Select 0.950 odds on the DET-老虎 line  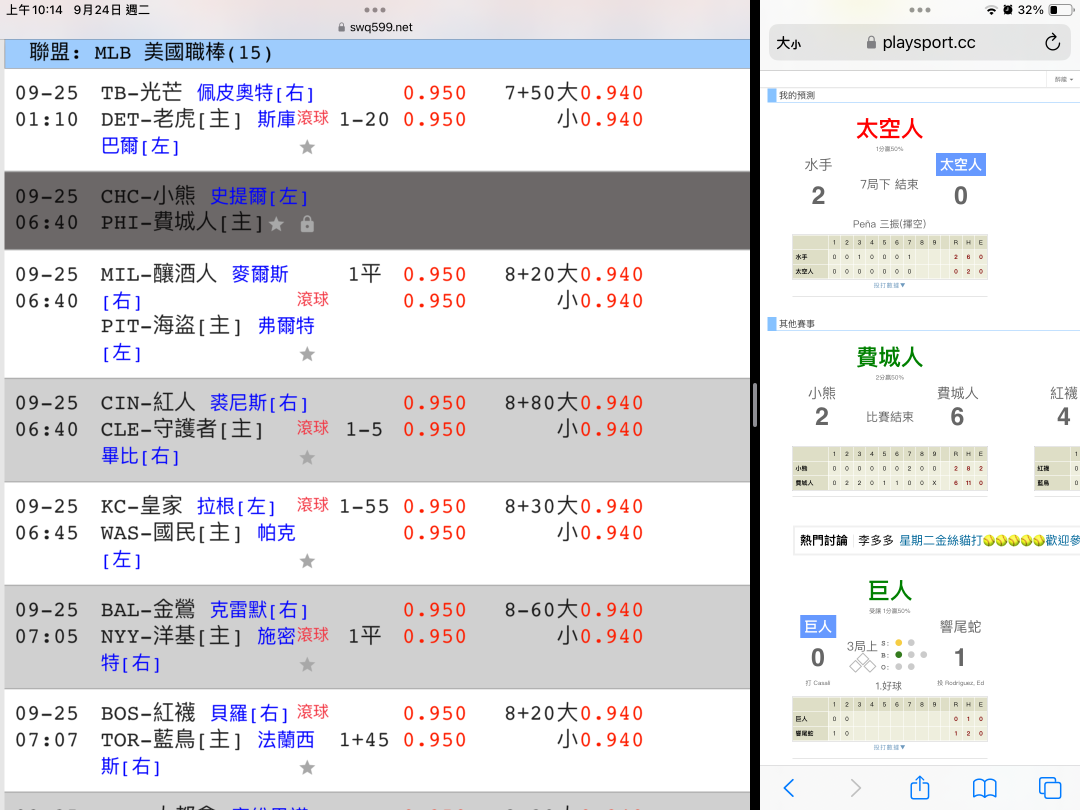coord(435,119)
